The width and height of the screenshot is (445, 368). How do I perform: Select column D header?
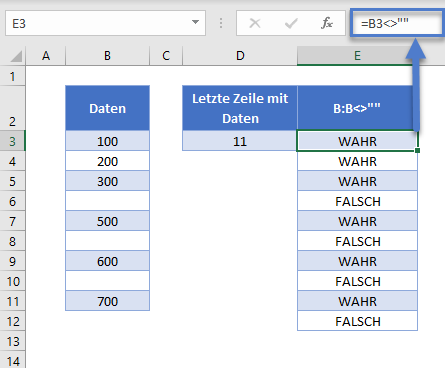click(x=240, y=56)
